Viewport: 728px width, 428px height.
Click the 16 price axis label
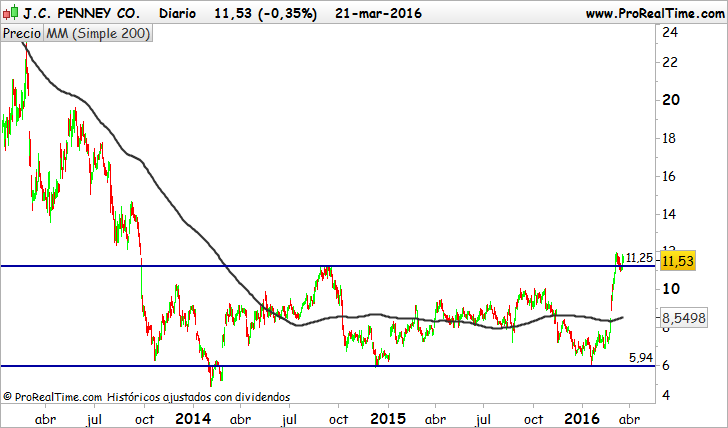tap(669, 176)
